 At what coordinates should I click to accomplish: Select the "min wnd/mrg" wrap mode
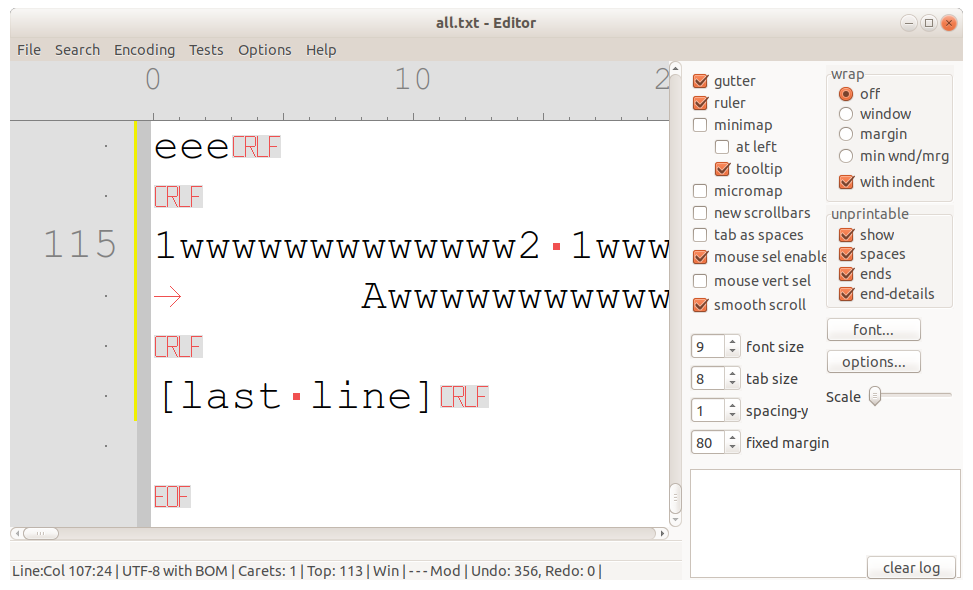pos(845,154)
